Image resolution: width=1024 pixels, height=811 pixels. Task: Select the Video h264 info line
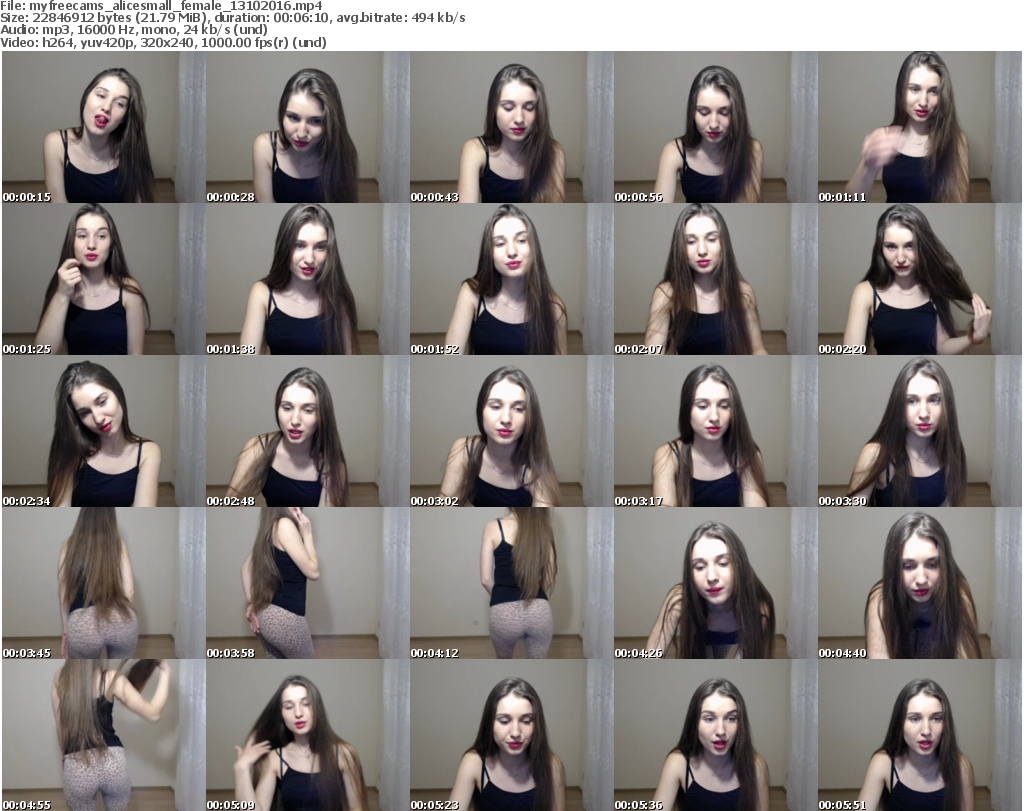tap(165, 42)
